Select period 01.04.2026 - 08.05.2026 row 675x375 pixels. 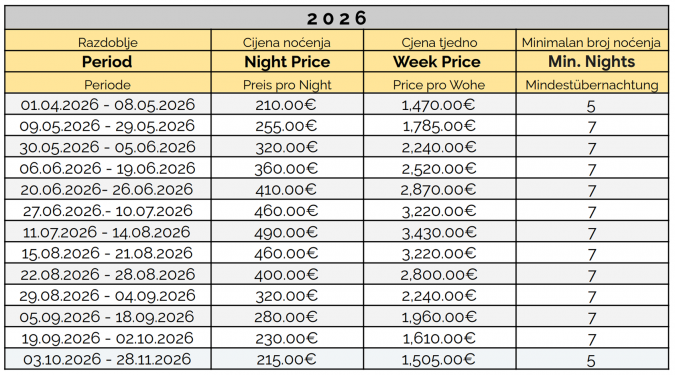[x=337, y=105]
